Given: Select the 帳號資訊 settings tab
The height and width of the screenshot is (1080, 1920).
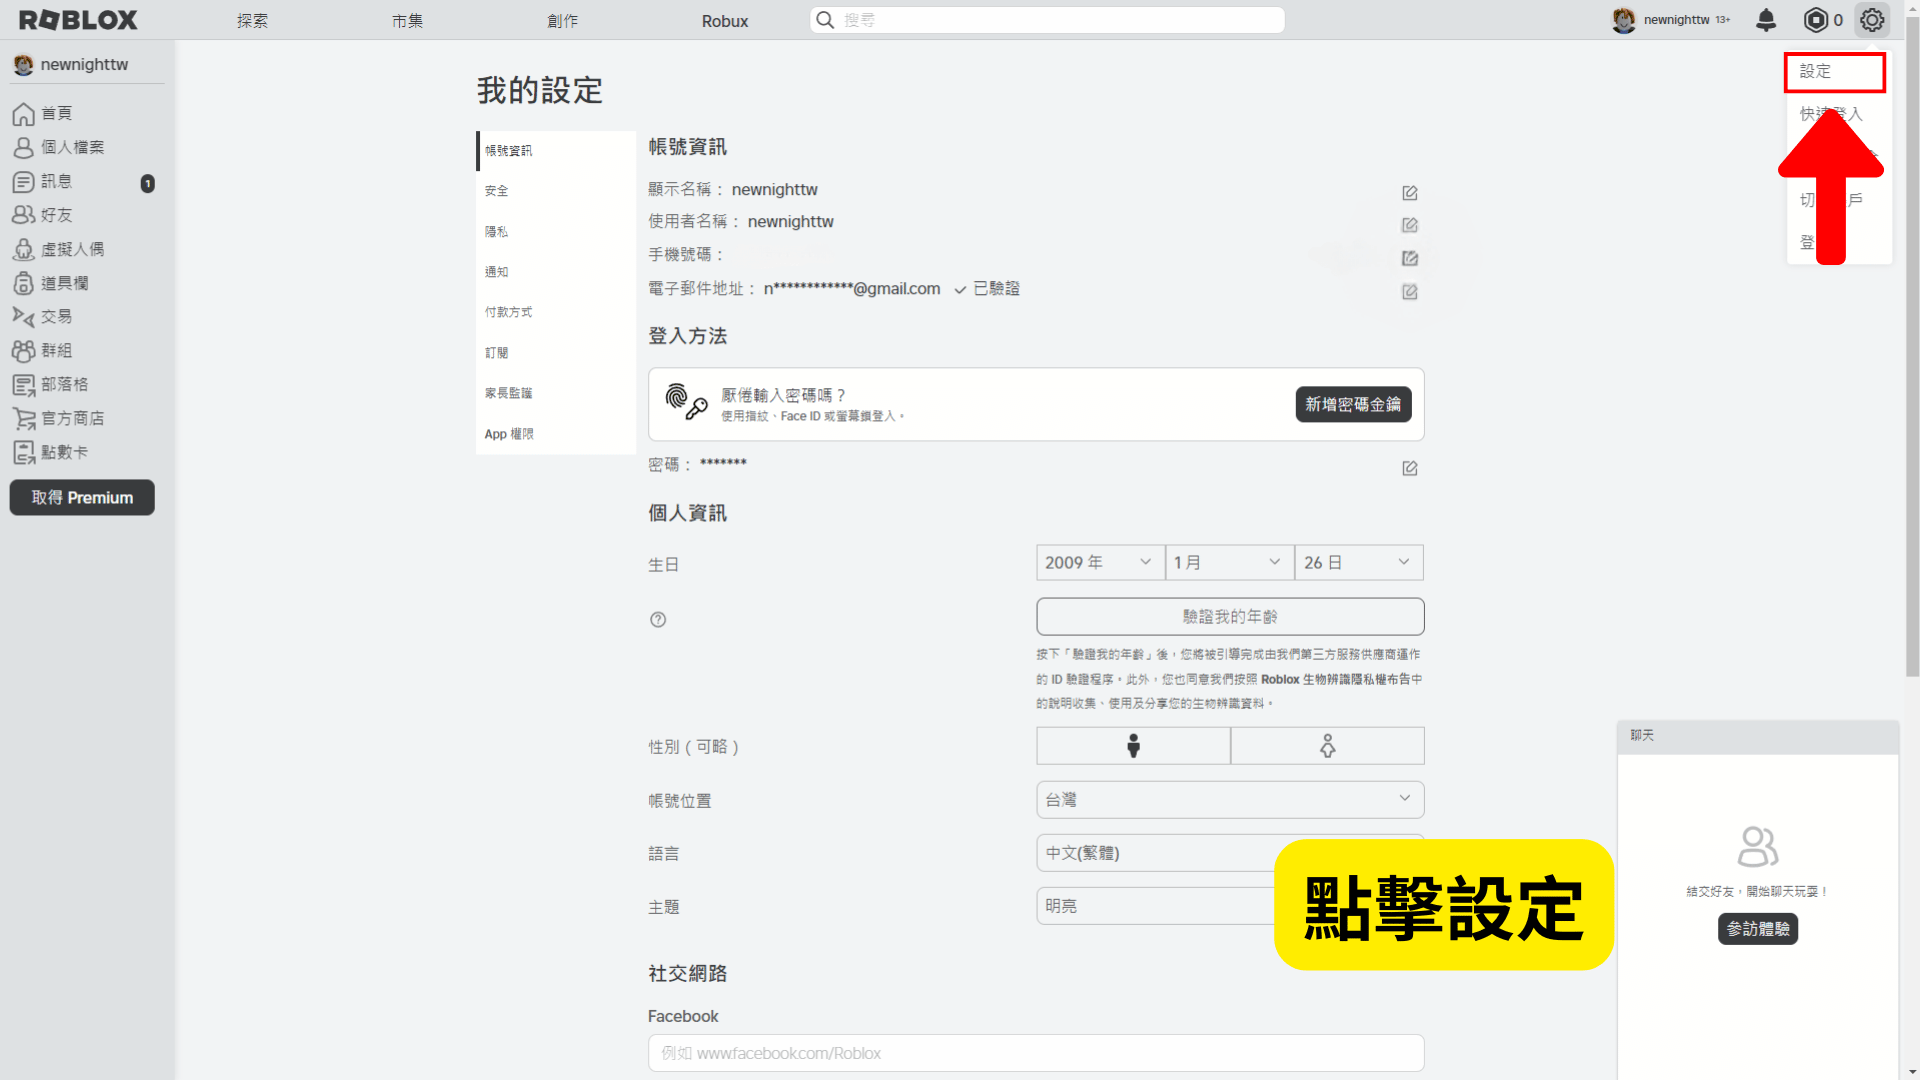Looking at the screenshot, I should 556,151.
